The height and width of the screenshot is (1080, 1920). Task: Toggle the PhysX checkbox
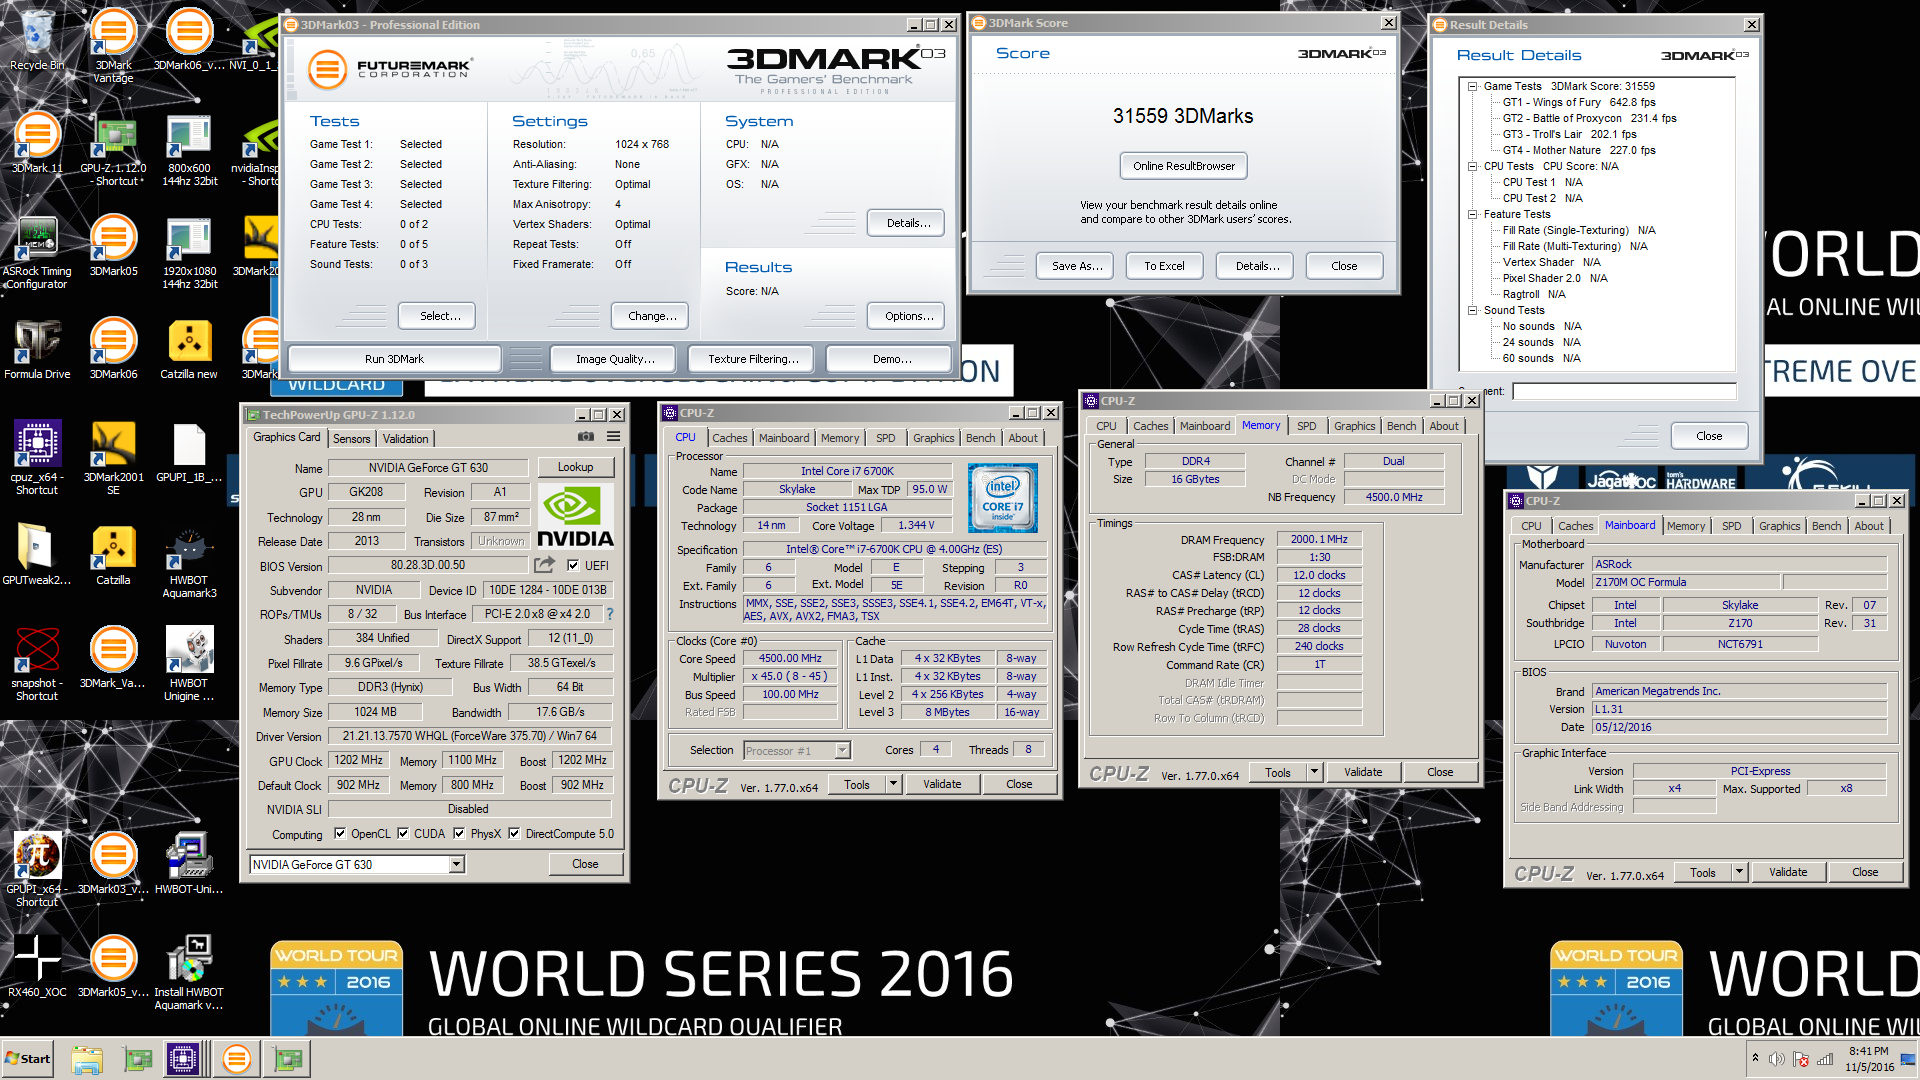click(x=459, y=833)
